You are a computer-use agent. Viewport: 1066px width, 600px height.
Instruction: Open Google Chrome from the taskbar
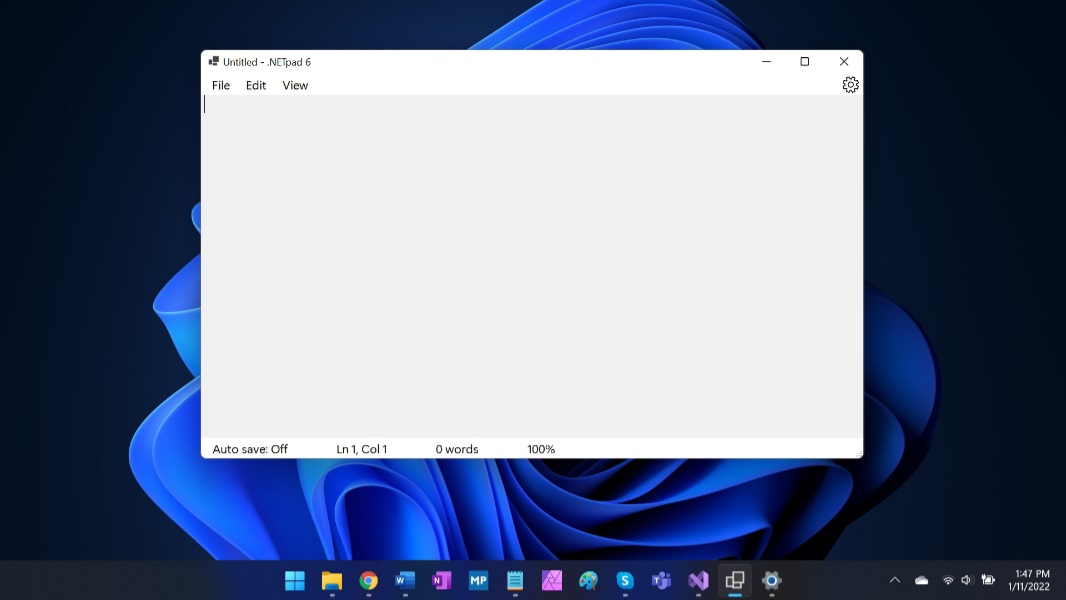[368, 580]
